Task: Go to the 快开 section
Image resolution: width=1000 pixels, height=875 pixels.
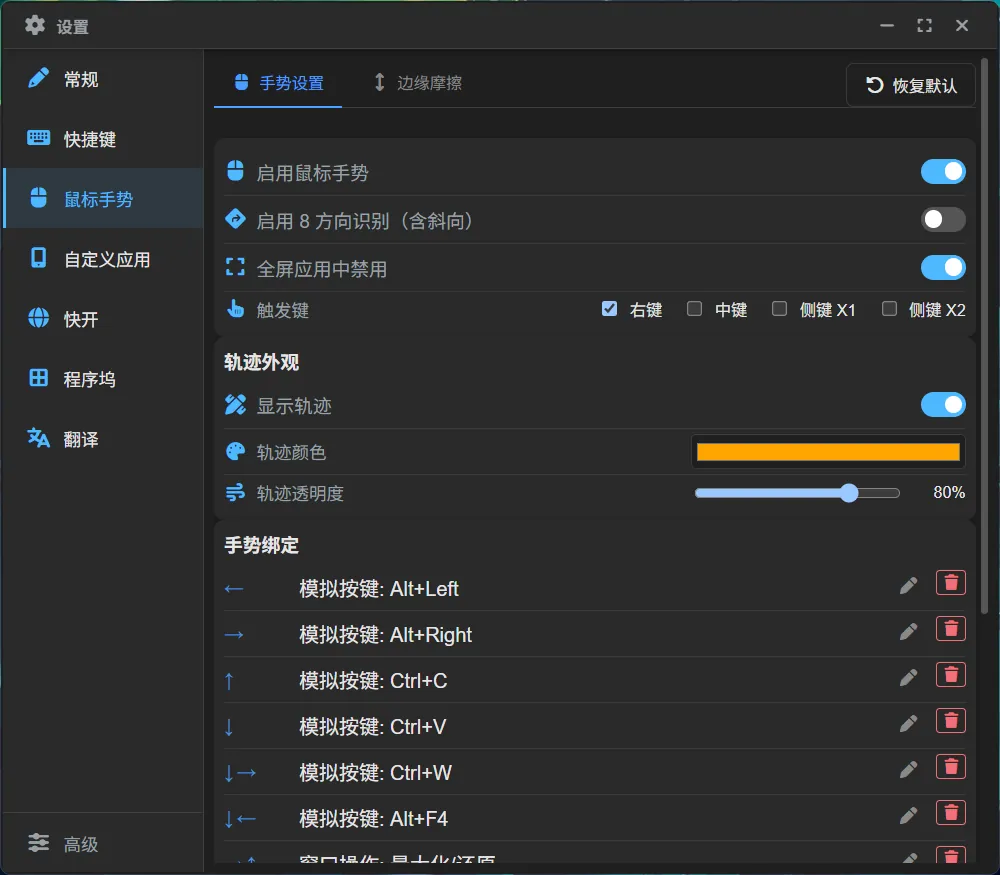Action: click(103, 319)
